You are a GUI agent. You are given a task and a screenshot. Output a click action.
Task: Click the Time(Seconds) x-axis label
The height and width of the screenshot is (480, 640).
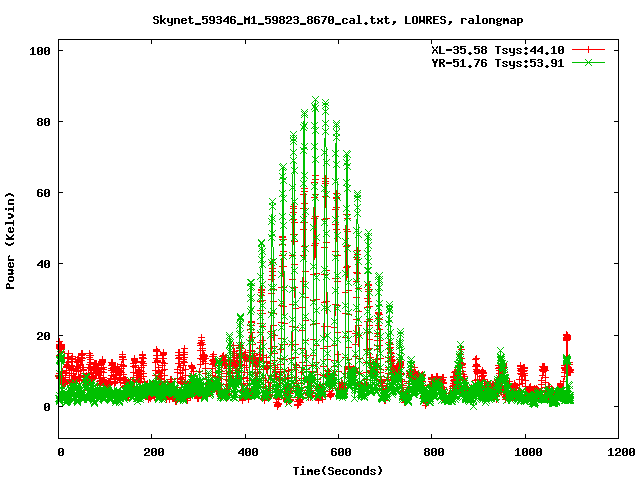click(x=338, y=471)
